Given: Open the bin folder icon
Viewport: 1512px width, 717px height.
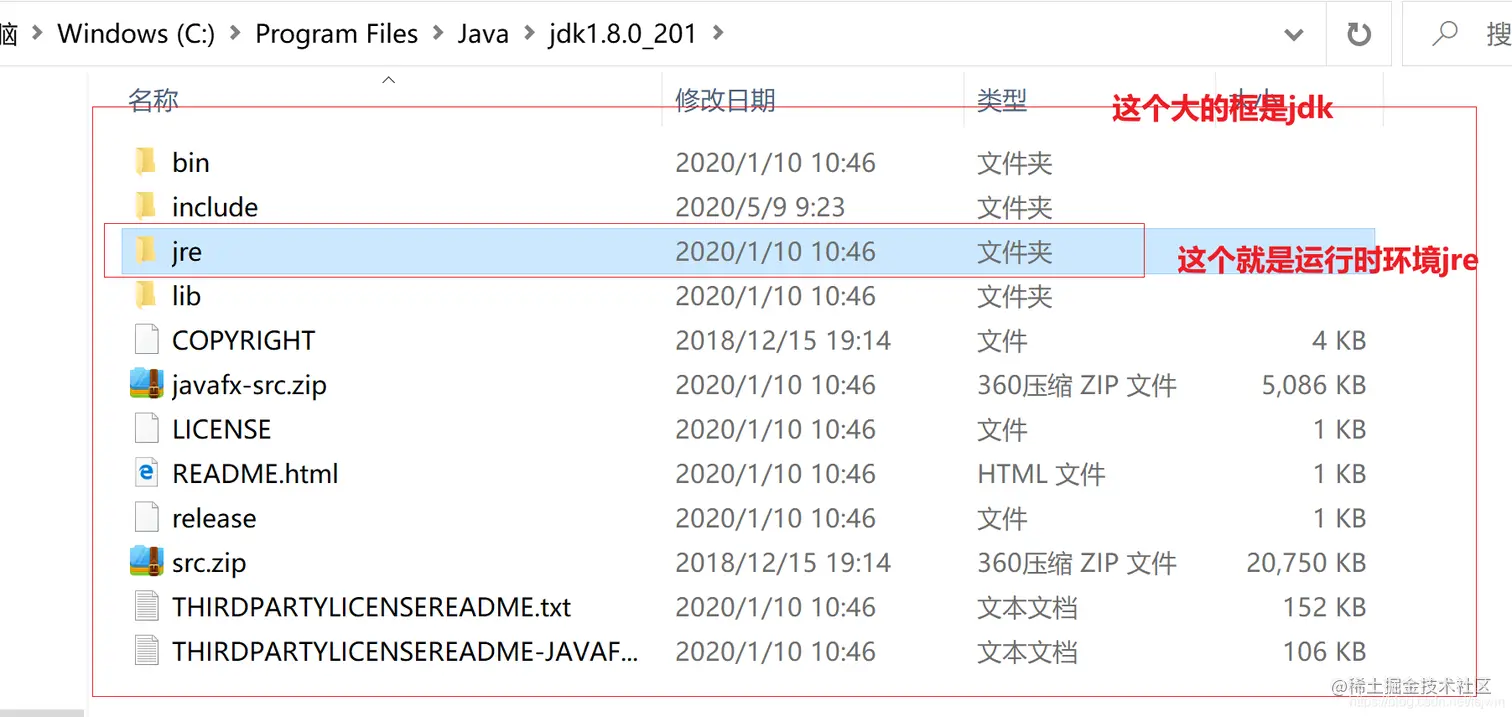Looking at the screenshot, I should coord(146,162).
